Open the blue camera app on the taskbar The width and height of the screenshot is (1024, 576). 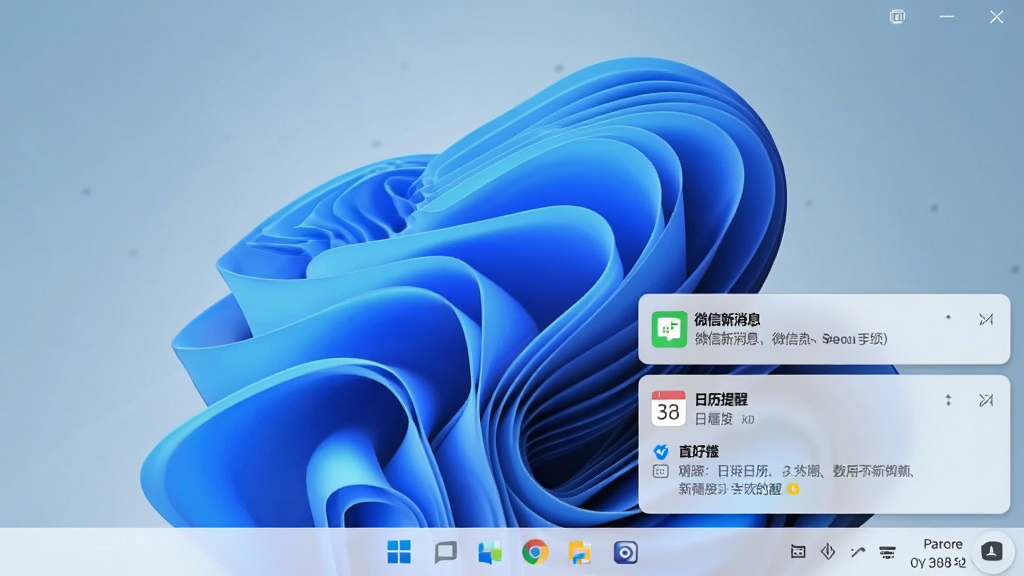[625, 552]
